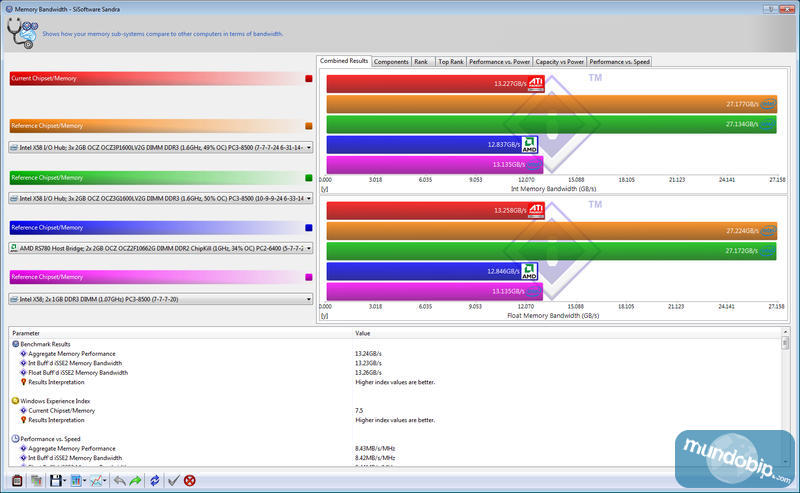Image resolution: width=800 pixels, height=493 pixels.
Task: Open the arrow next to the bar chart icon
Action: point(84,481)
